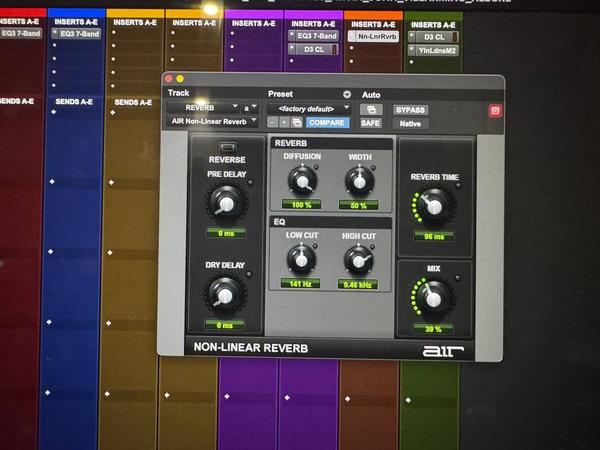Click the copy settings icon beside Compare
Screen dimensions: 600x450
pyautogui.click(x=296, y=122)
